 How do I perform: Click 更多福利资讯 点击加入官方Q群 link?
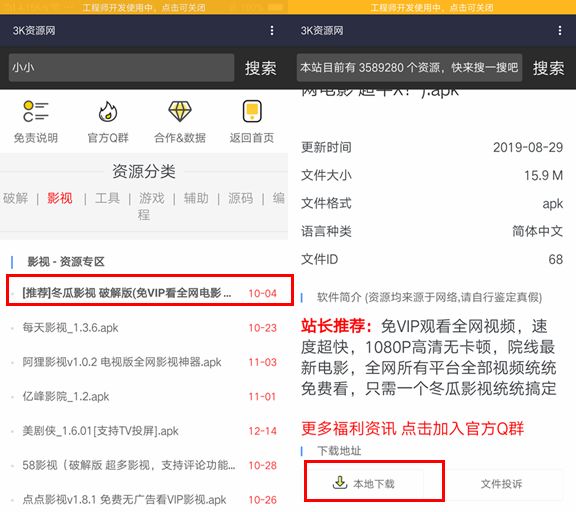[412, 429]
